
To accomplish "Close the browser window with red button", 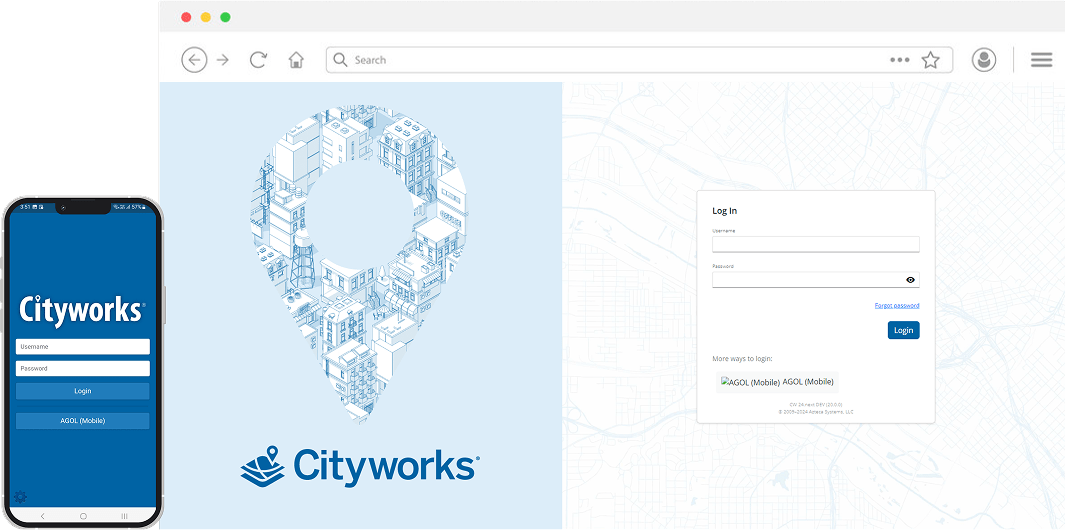I will point(186,17).
